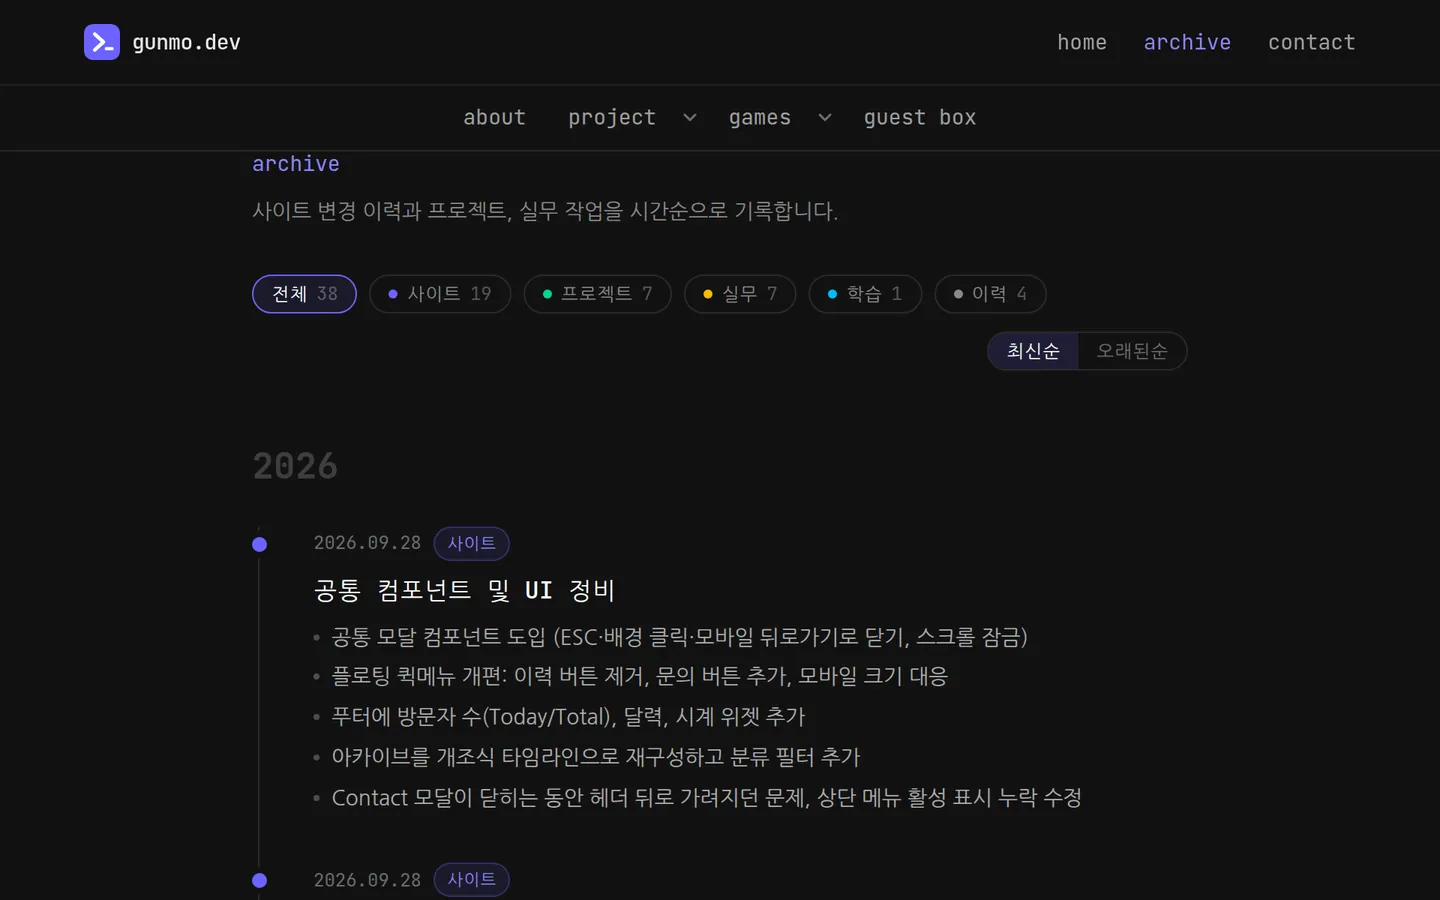Click the gunmo.dev terminal logo icon
This screenshot has width=1440, height=900.
point(102,42)
